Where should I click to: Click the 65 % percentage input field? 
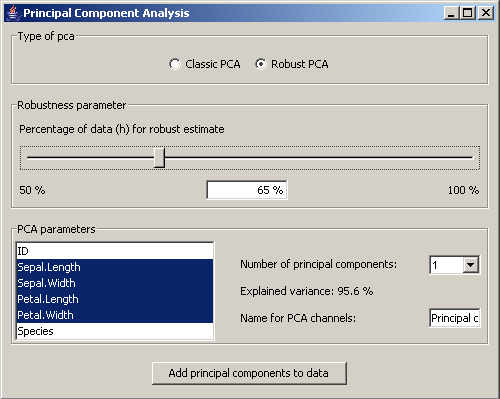[x=247, y=190]
